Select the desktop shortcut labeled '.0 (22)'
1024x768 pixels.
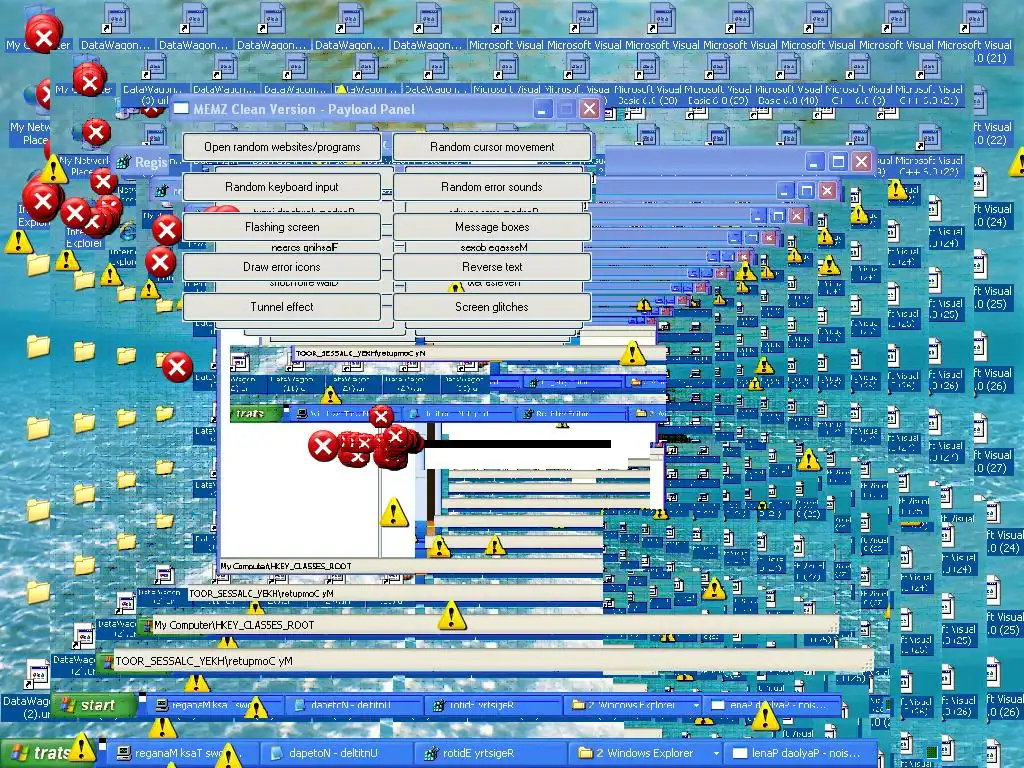tap(990, 124)
